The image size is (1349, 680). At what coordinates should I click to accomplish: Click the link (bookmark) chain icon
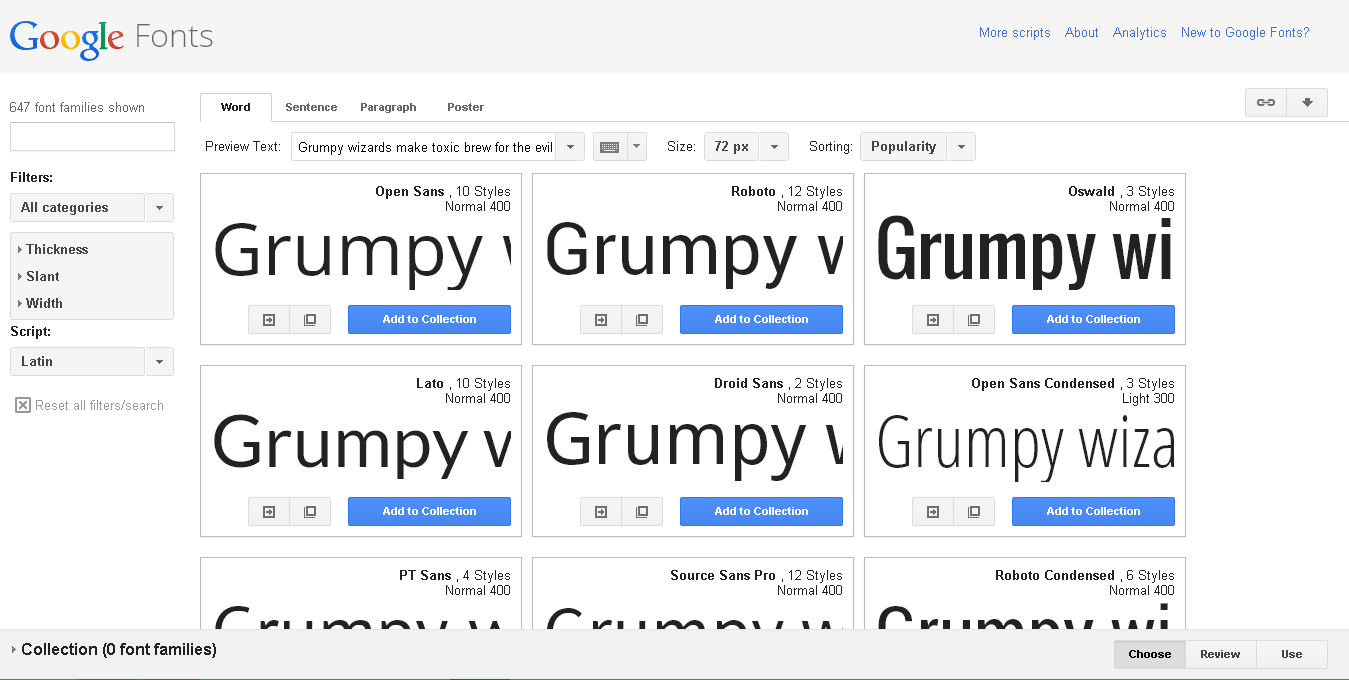point(1266,102)
